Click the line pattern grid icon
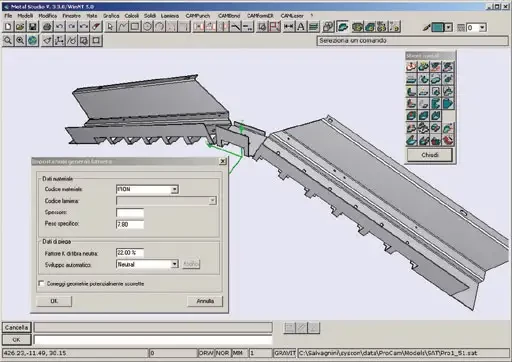The height and width of the screenshot is (362, 512). click(461, 28)
